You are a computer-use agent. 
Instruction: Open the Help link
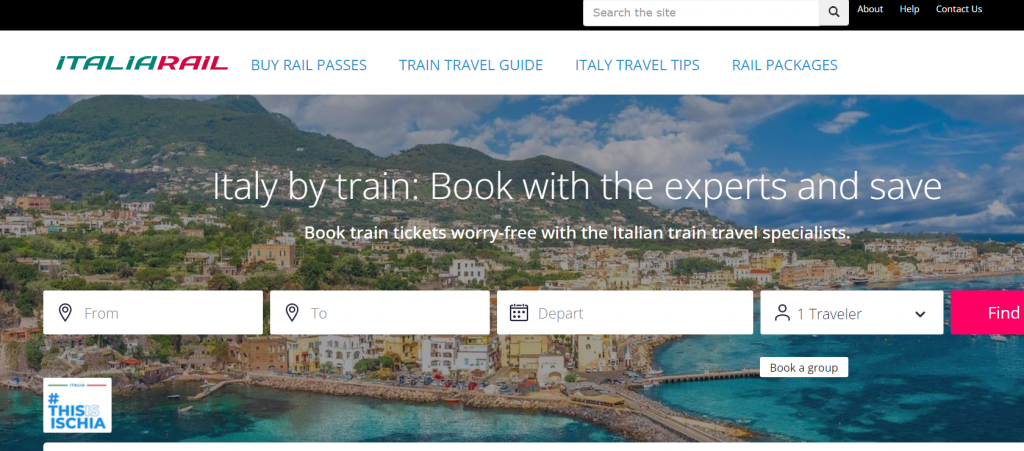pos(909,9)
